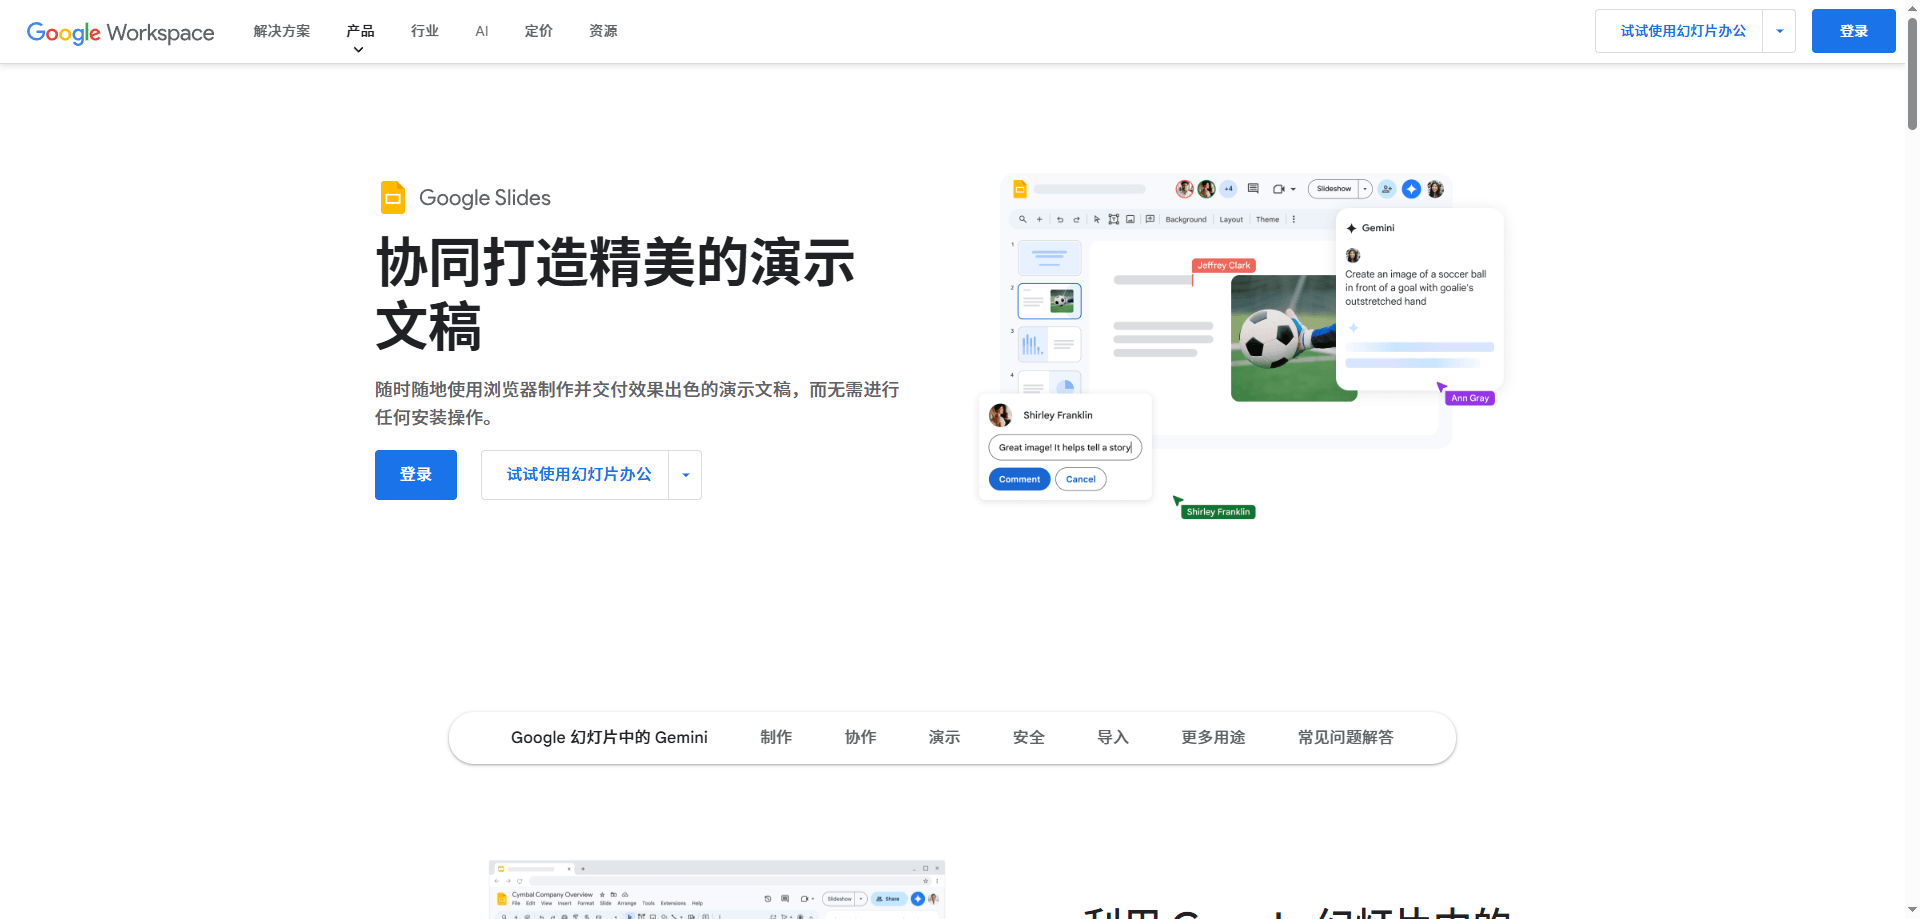Select the 演示 tab

pos(944,737)
